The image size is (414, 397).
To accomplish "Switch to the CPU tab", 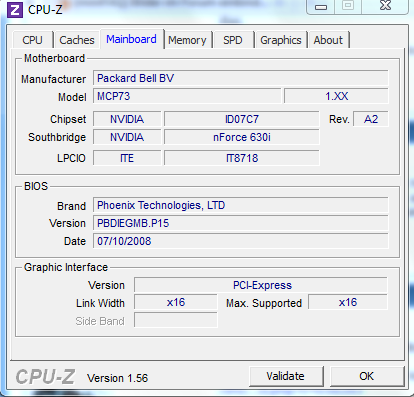I will 32,40.
